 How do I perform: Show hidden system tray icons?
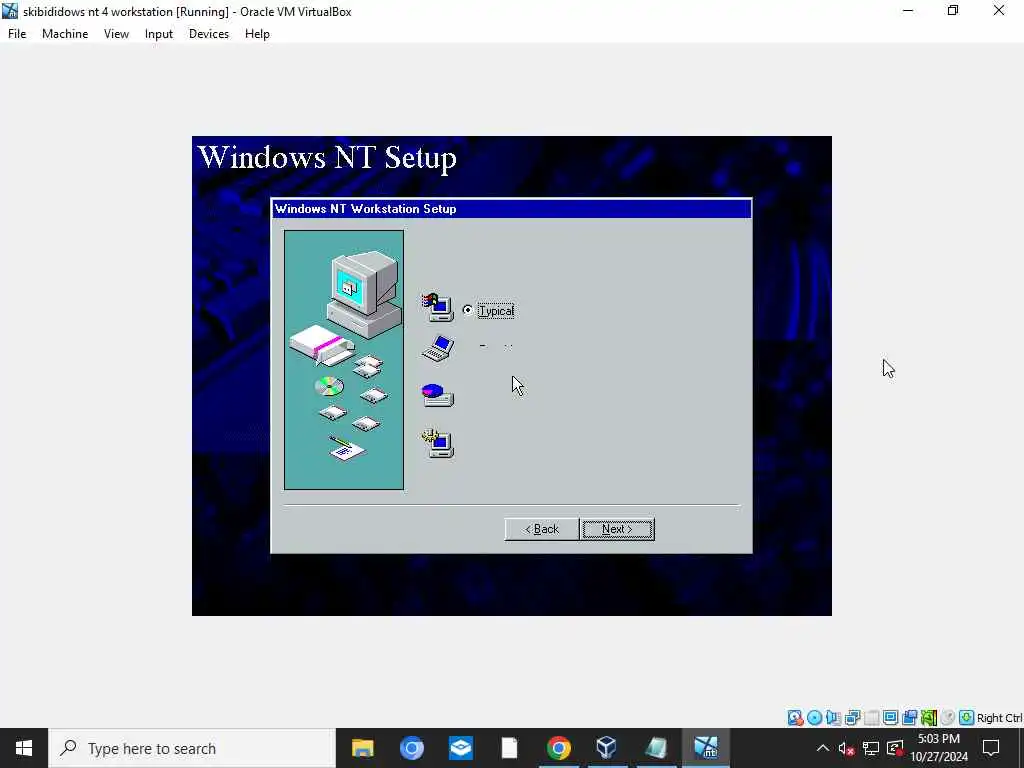coord(823,748)
